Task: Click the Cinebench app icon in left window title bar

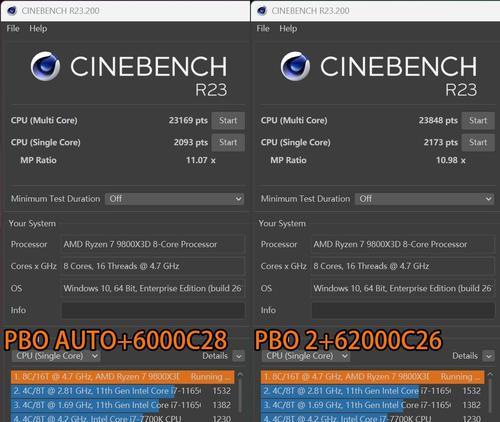Action: [12, 11]
